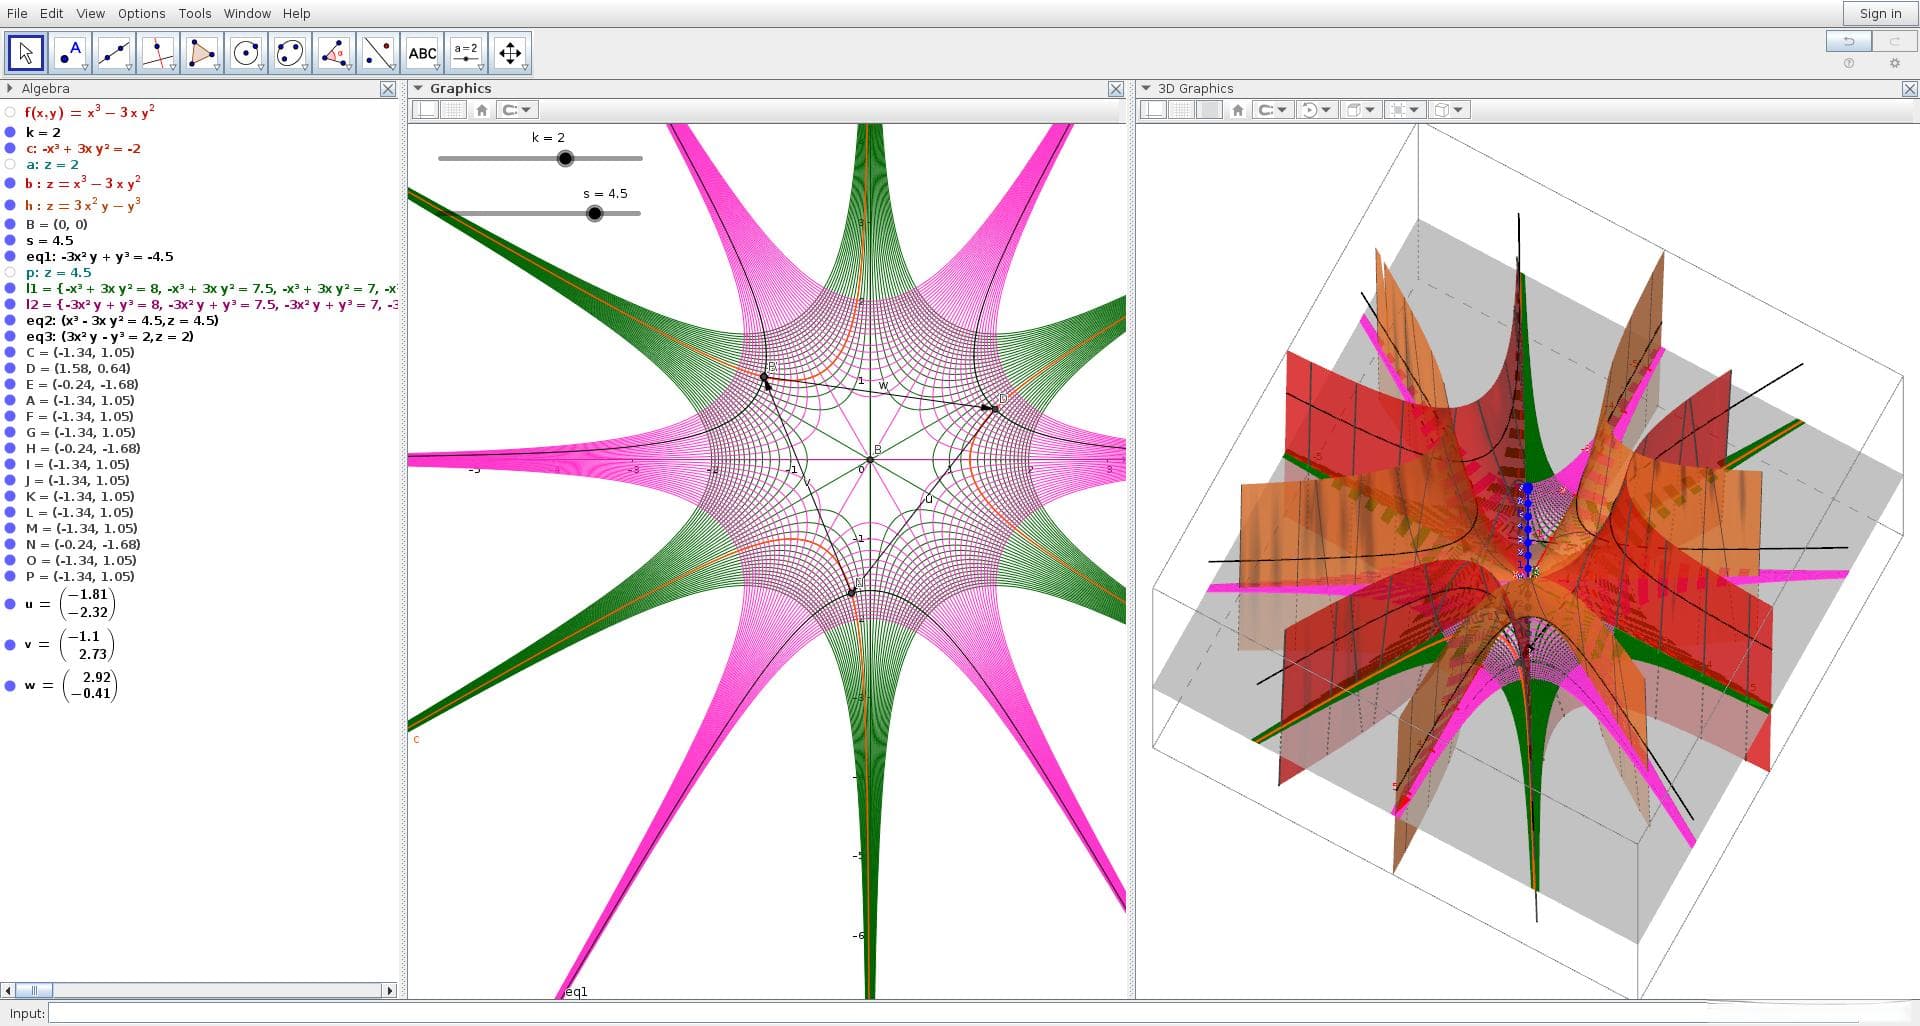1920x1026 pixels.
Task: Click the Undo button
Action: click(1848, 41)
